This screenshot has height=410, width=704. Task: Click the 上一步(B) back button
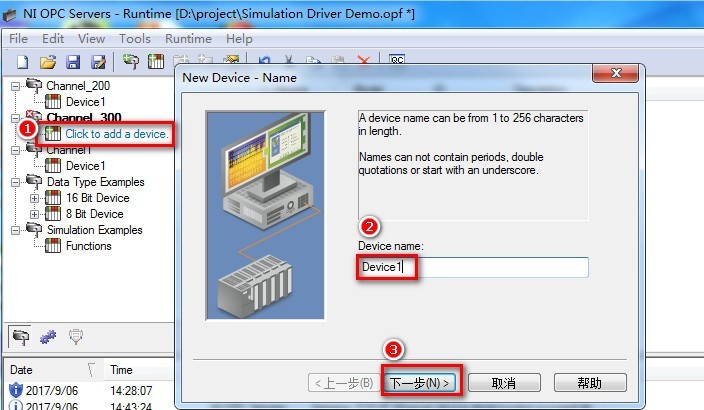(344, 383)
